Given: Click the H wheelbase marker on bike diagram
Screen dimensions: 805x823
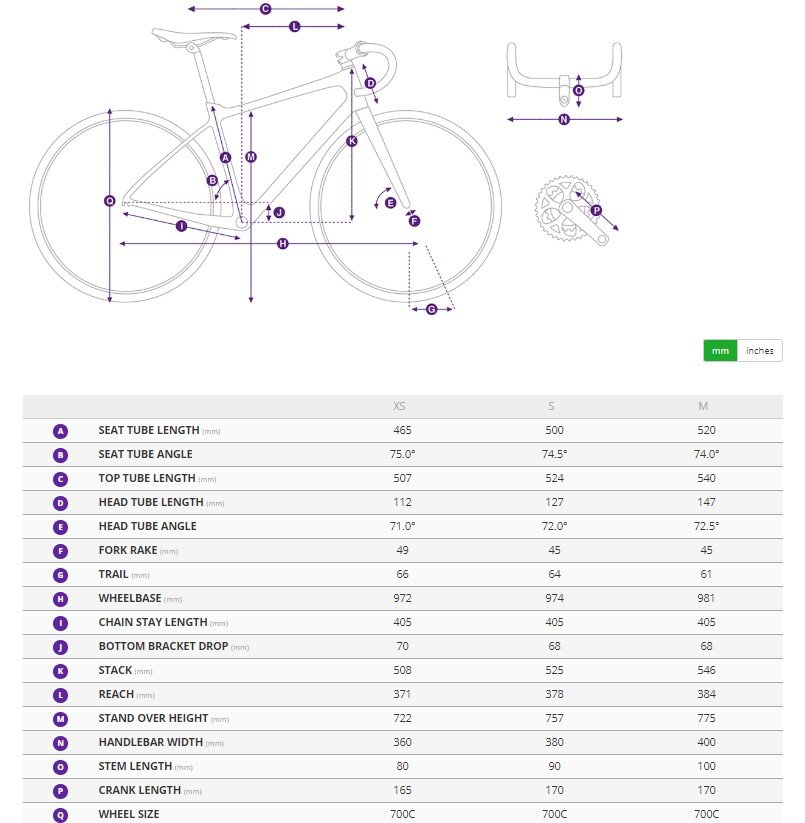Looking at the screenshot, I should tap(283, 244).
